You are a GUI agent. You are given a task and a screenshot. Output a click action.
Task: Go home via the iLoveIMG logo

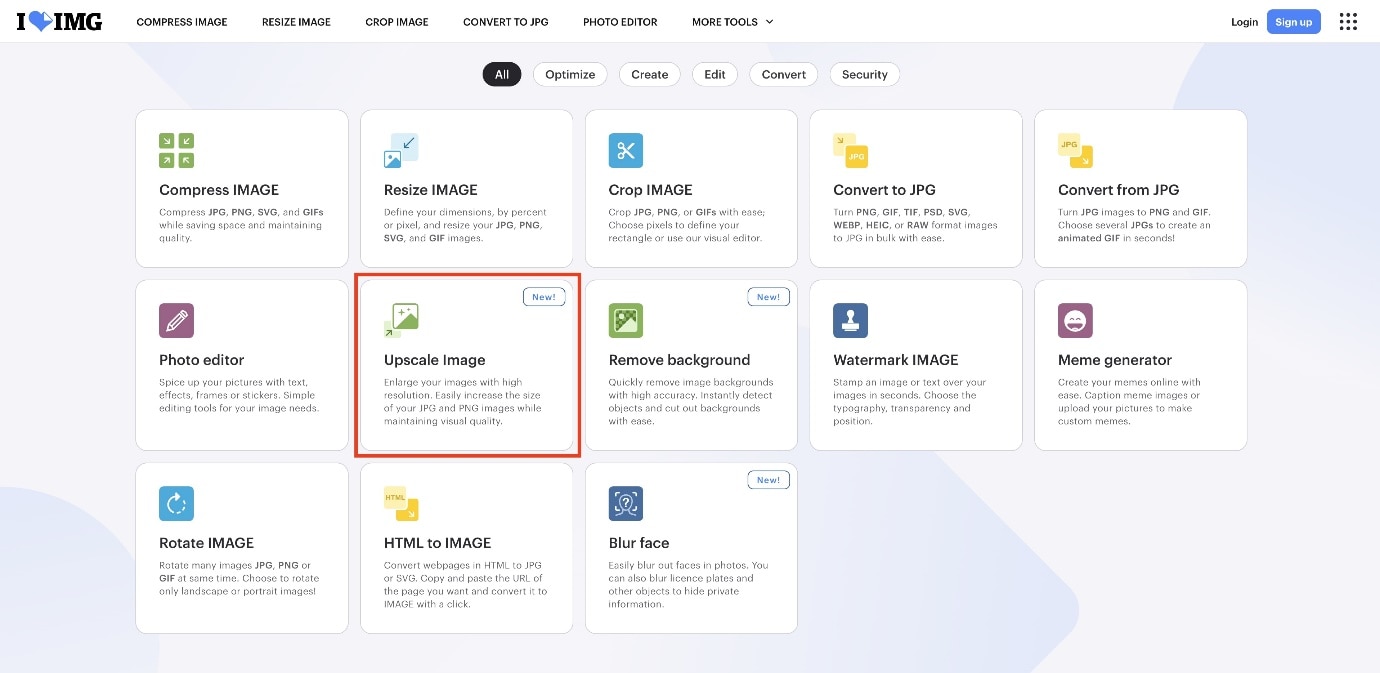(x=59, y=21)
